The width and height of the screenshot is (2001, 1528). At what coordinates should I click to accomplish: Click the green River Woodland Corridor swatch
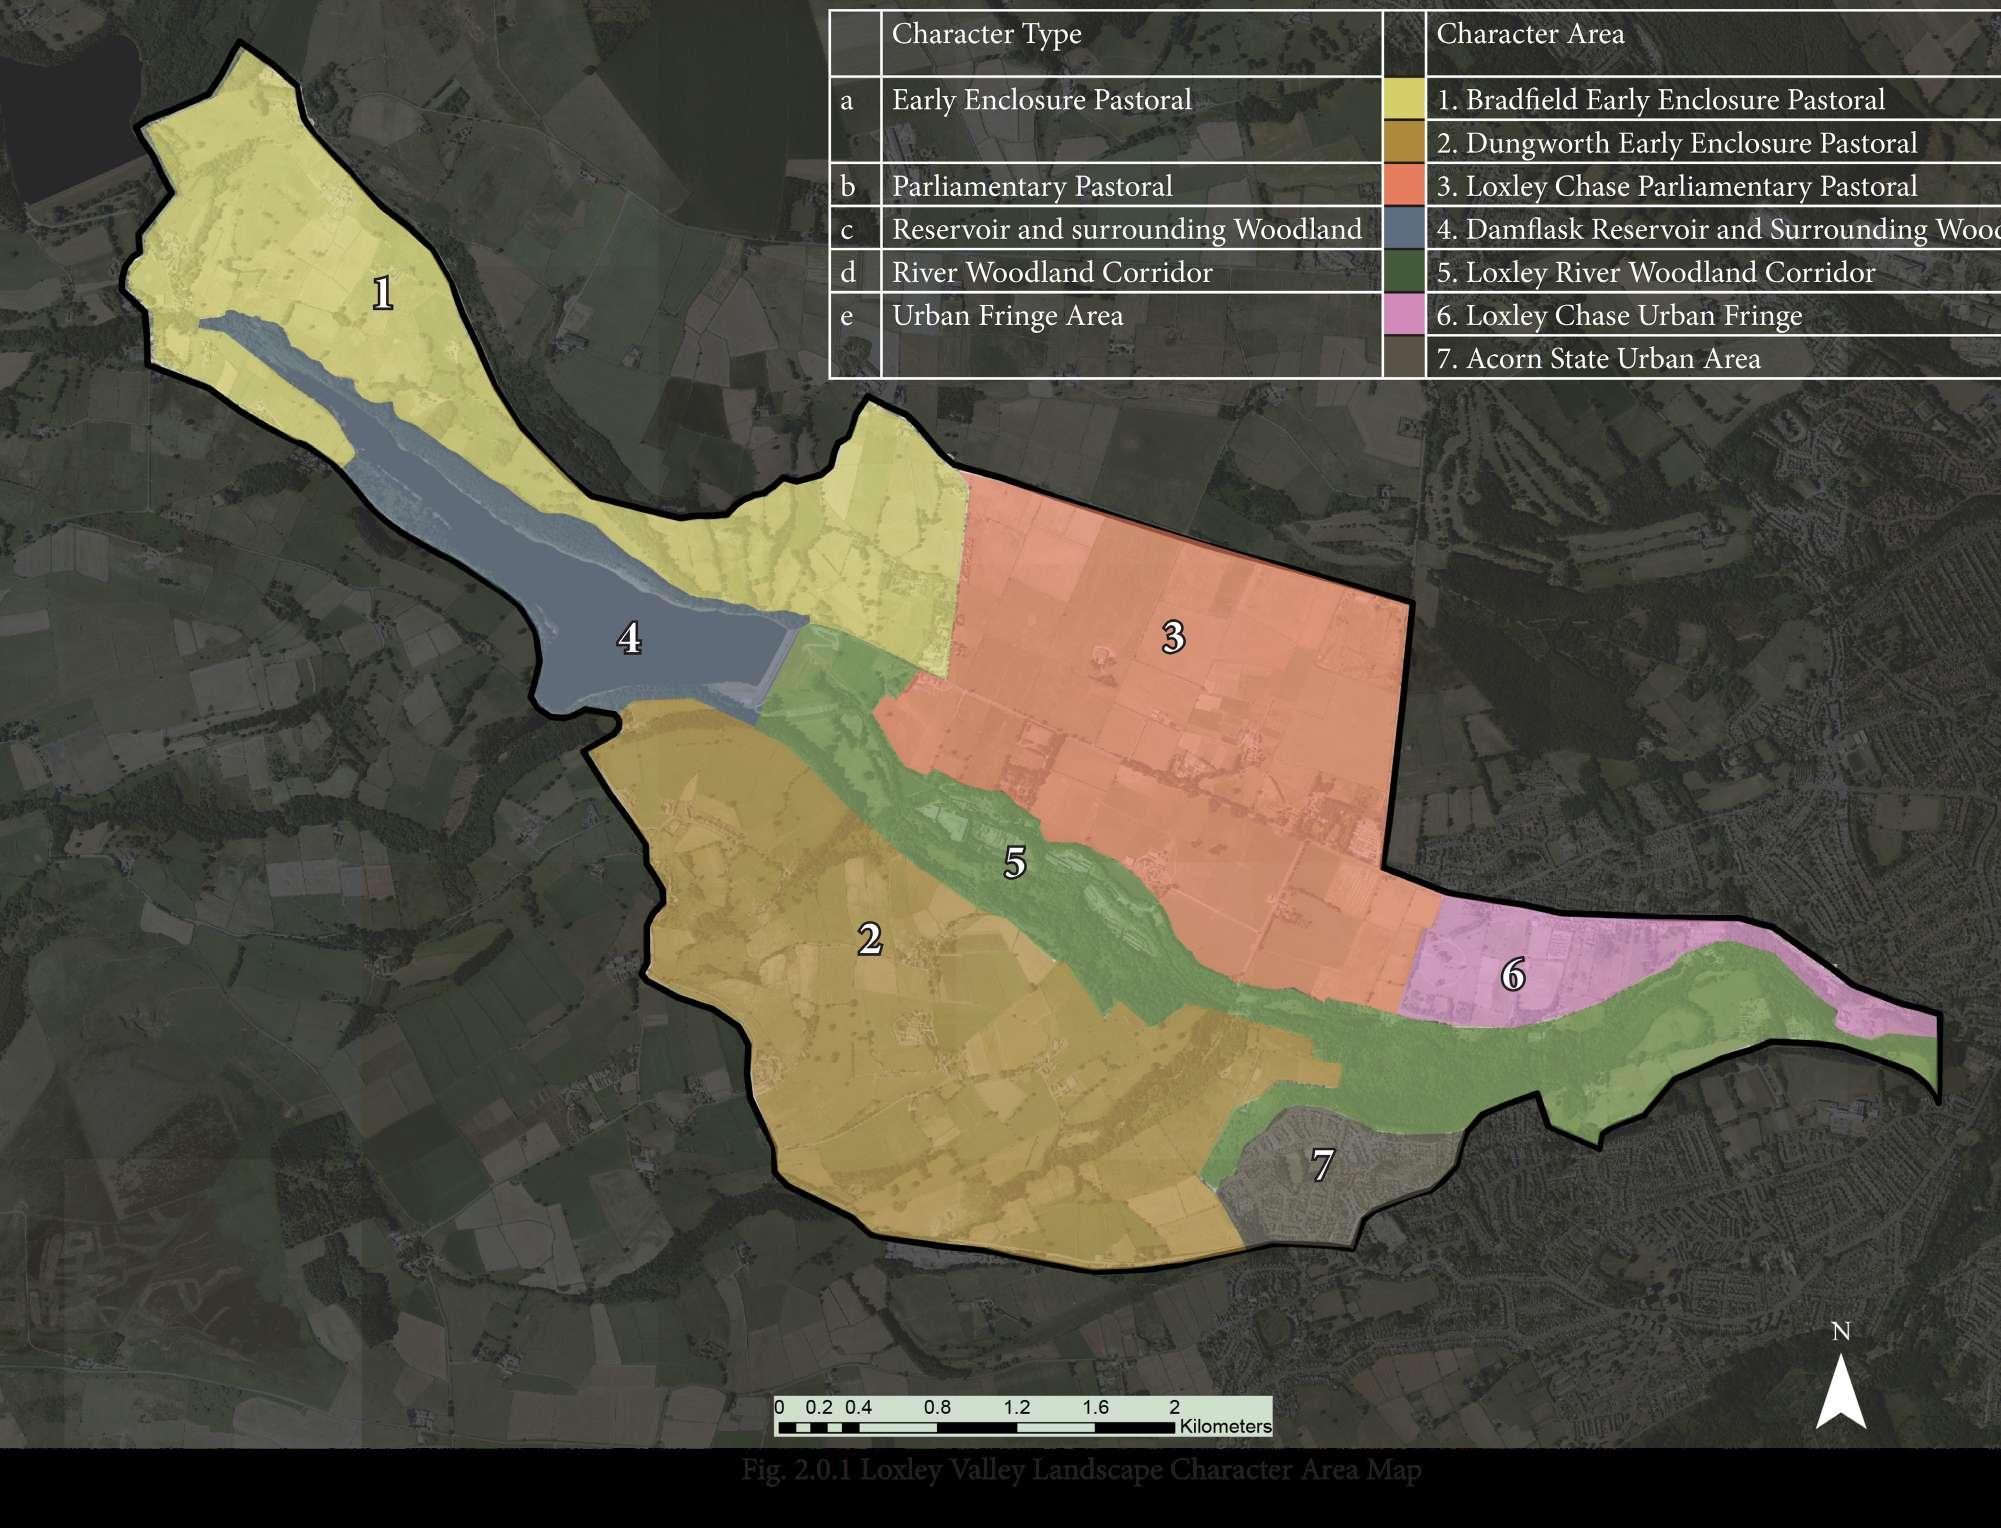pos(1403,272)
